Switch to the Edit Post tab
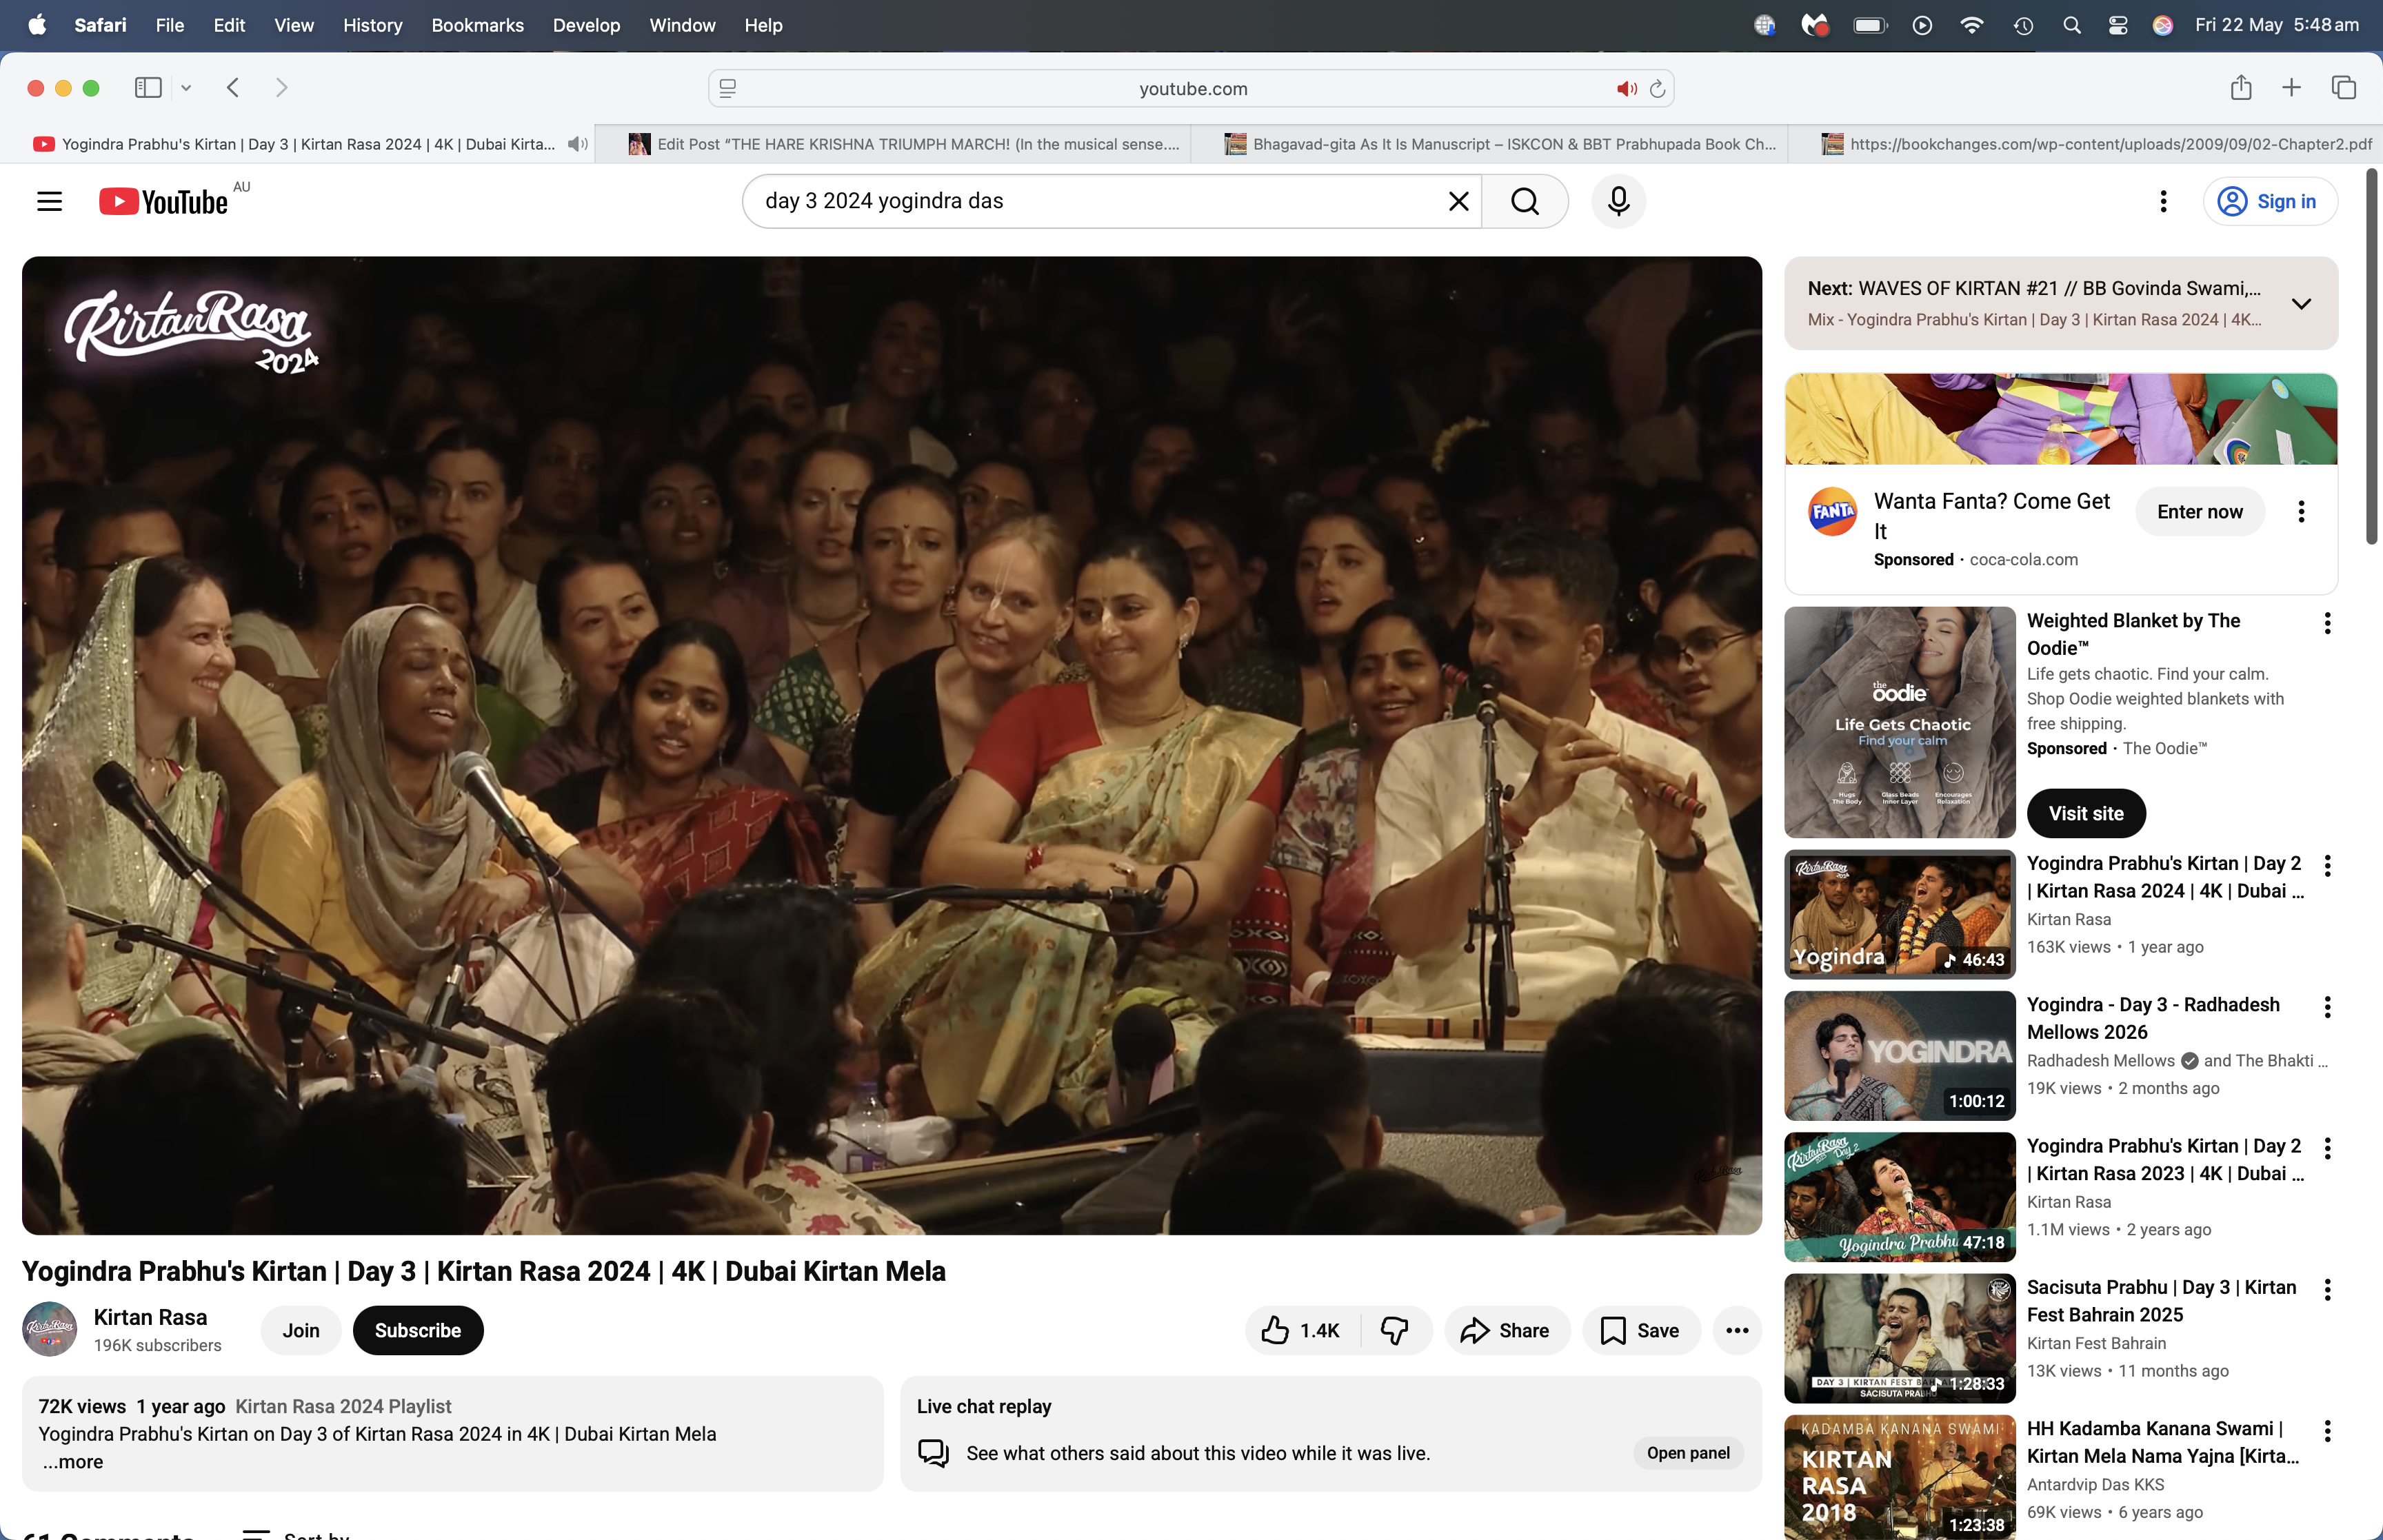Screen dimensions: 2383x1540 (905, 144)
